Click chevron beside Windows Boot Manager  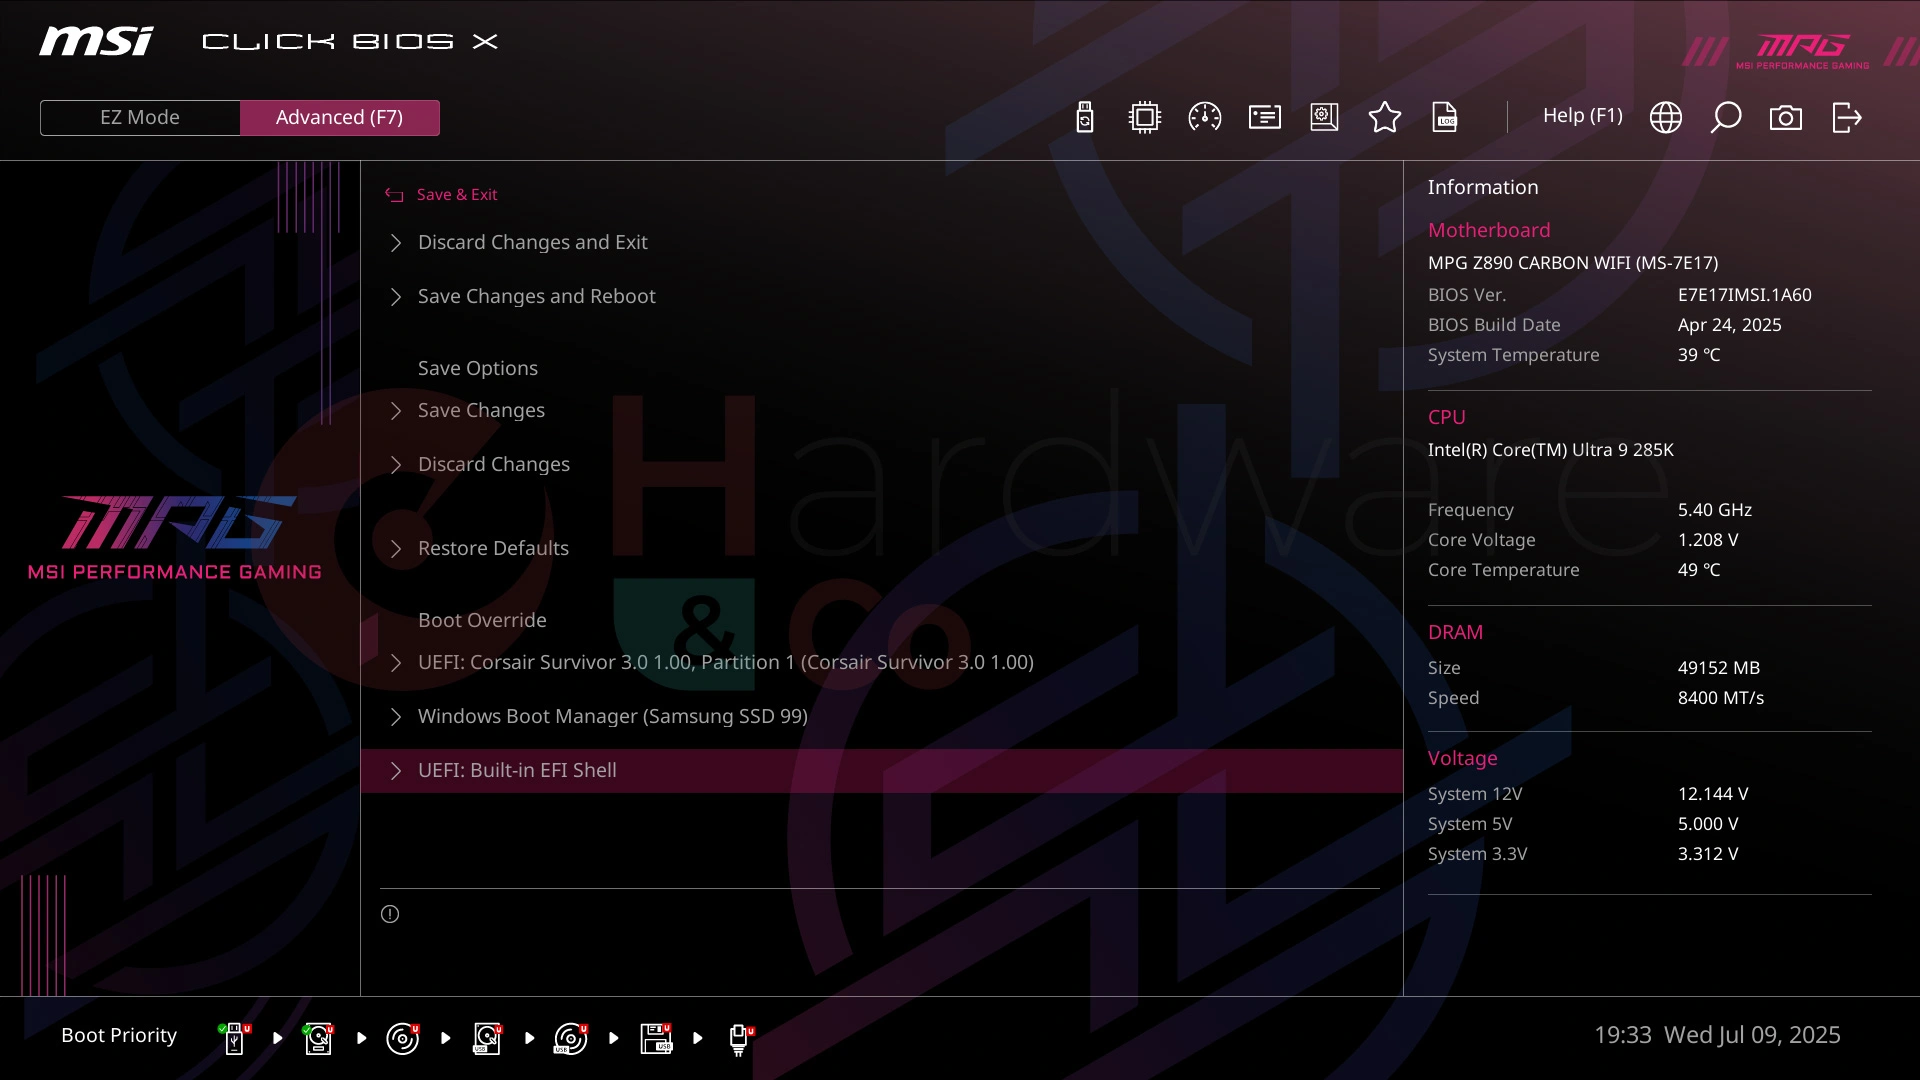396,717
